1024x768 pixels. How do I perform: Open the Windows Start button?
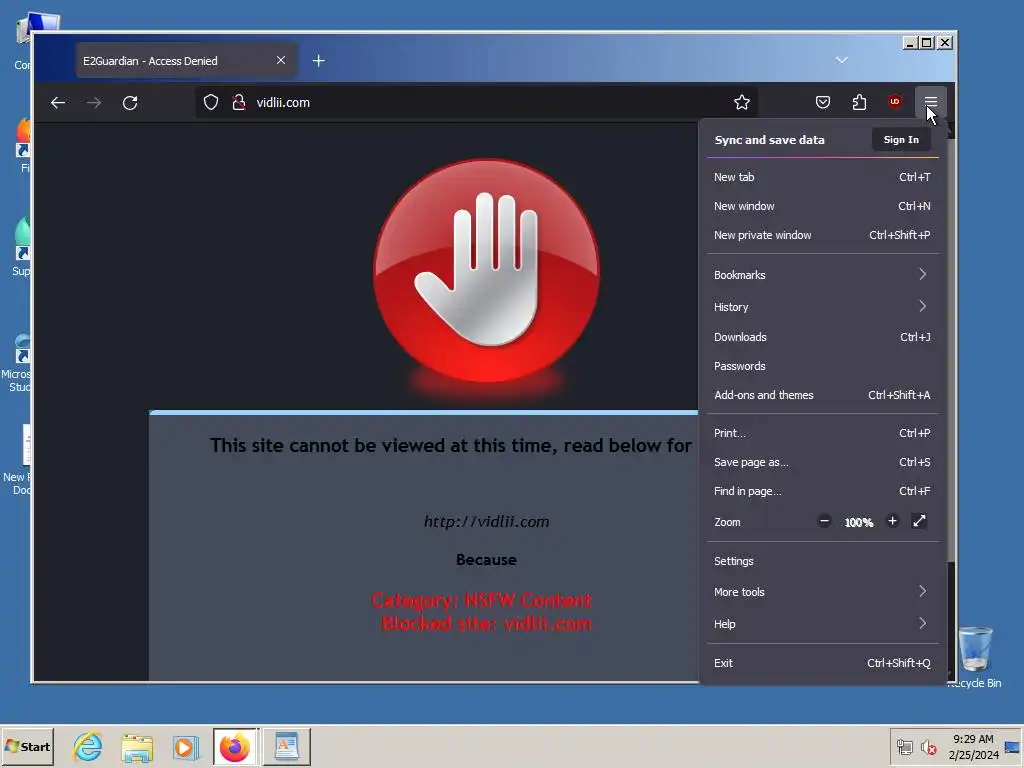point(27,746)
